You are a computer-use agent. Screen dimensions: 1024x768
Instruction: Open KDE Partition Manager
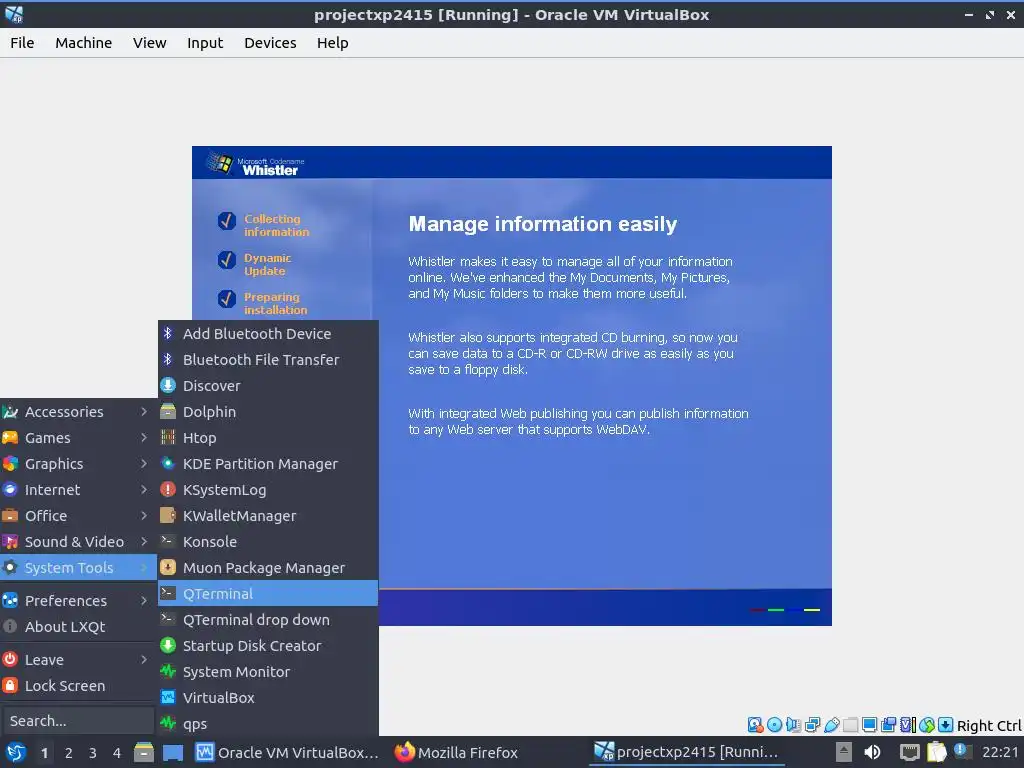click(x=268, y=464)
